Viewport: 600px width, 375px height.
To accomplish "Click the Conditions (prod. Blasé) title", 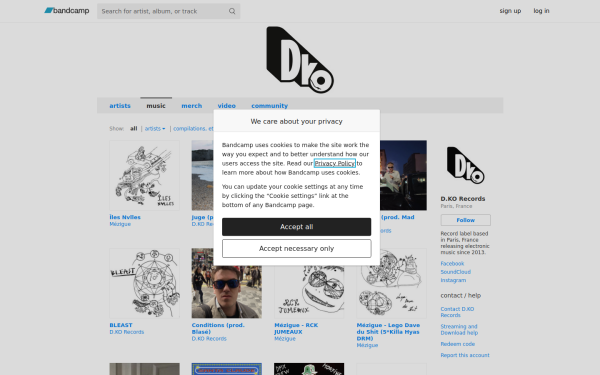I will (x=218, y=328).
